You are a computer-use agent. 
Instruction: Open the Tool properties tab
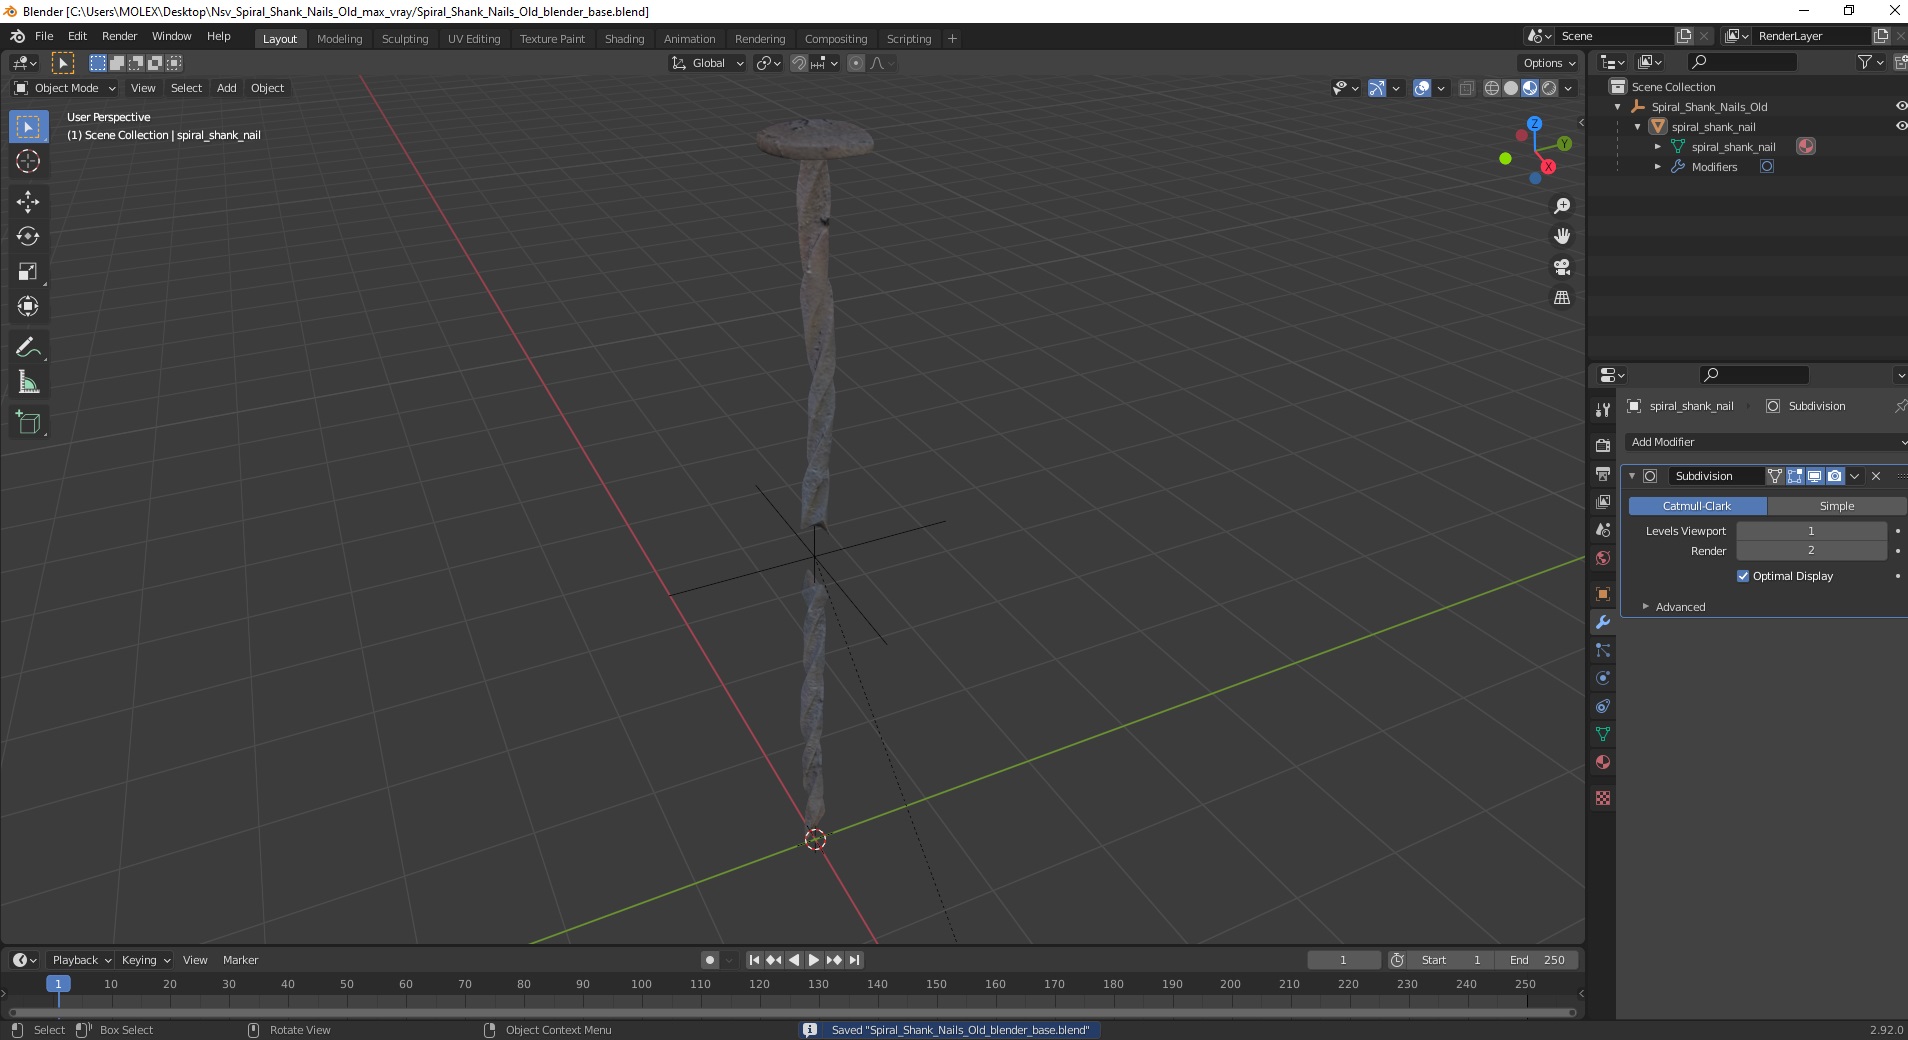(1603, 410)
